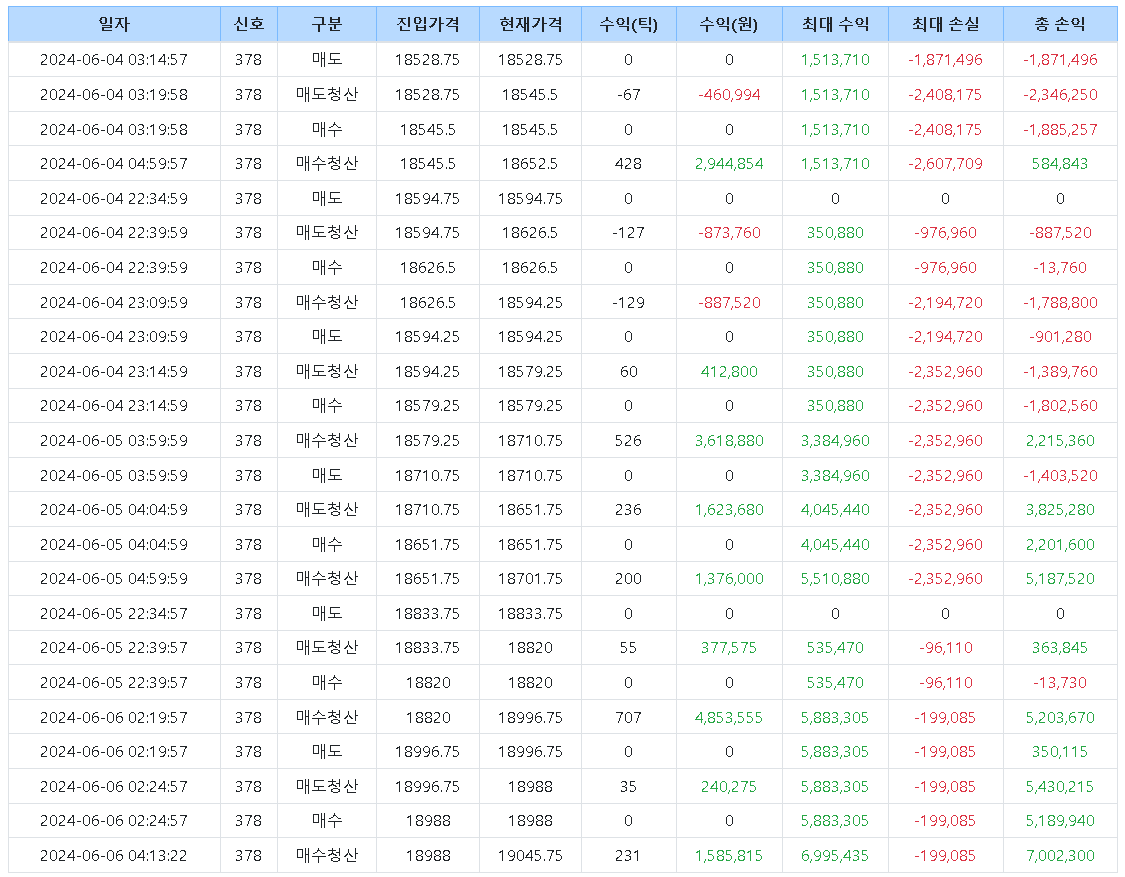Screen dimensions: 1125x877
Task: Sort by the 신호 column header
Action: (248, 24)
